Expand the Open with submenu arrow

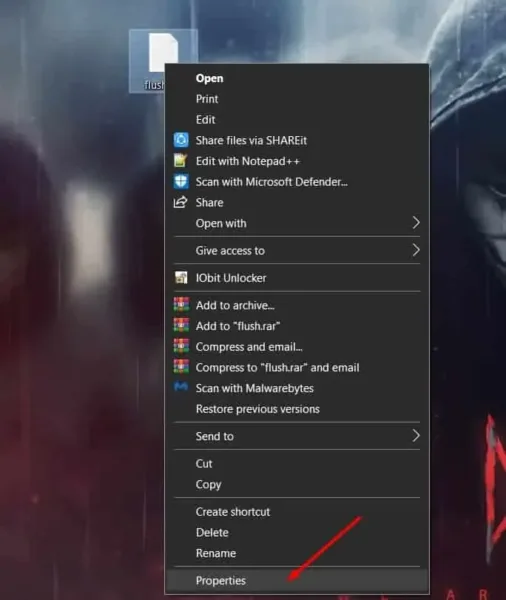click(x=416, y=223)
